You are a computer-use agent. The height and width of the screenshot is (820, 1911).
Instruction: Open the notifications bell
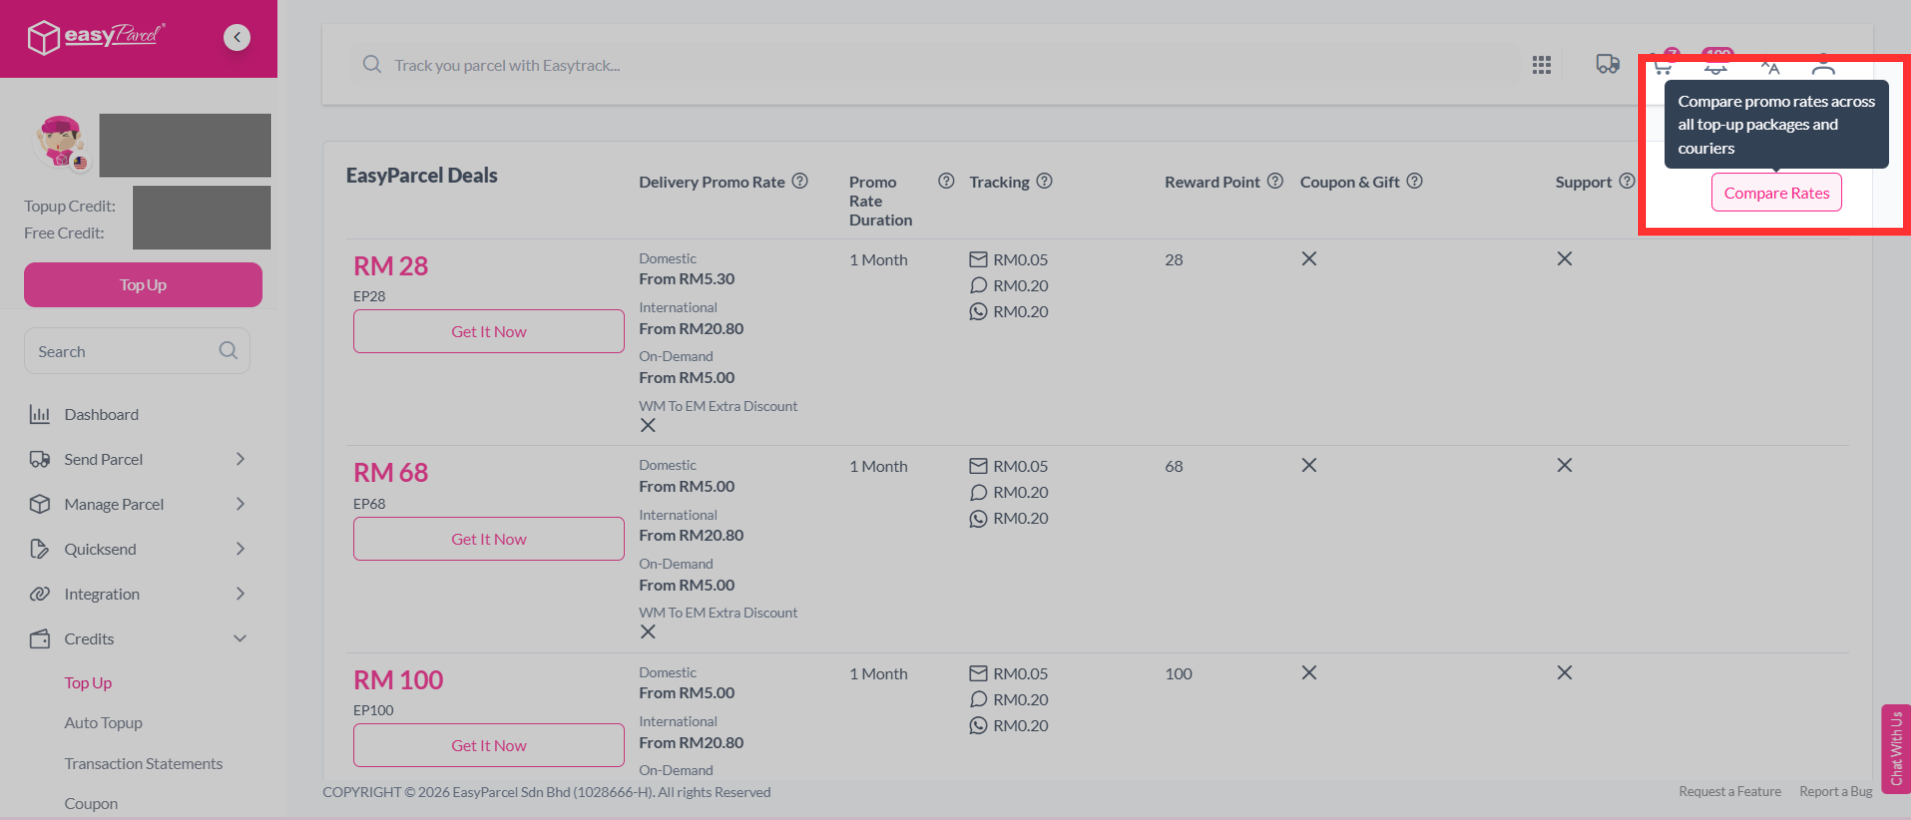pos(1716,66)
